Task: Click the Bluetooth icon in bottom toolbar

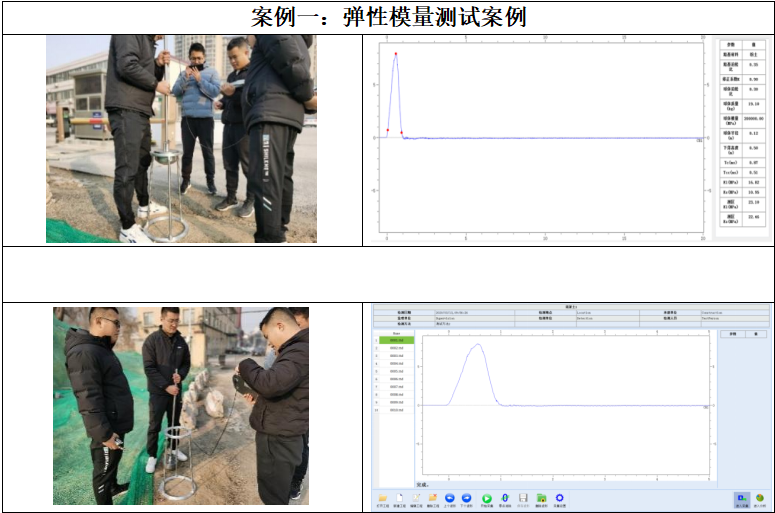Action: point(505,497)
